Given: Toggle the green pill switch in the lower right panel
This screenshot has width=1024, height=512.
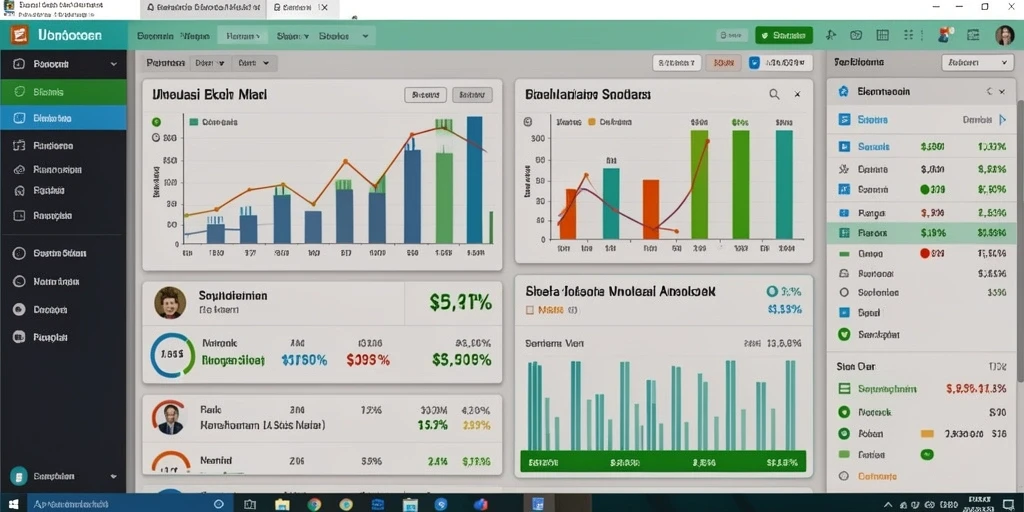Looking at the screenshot, I should [926, 455].
